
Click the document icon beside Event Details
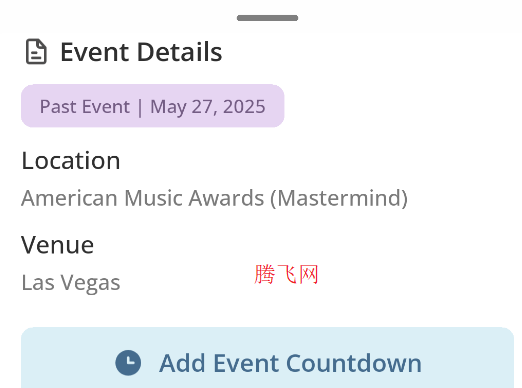(36, 52)
